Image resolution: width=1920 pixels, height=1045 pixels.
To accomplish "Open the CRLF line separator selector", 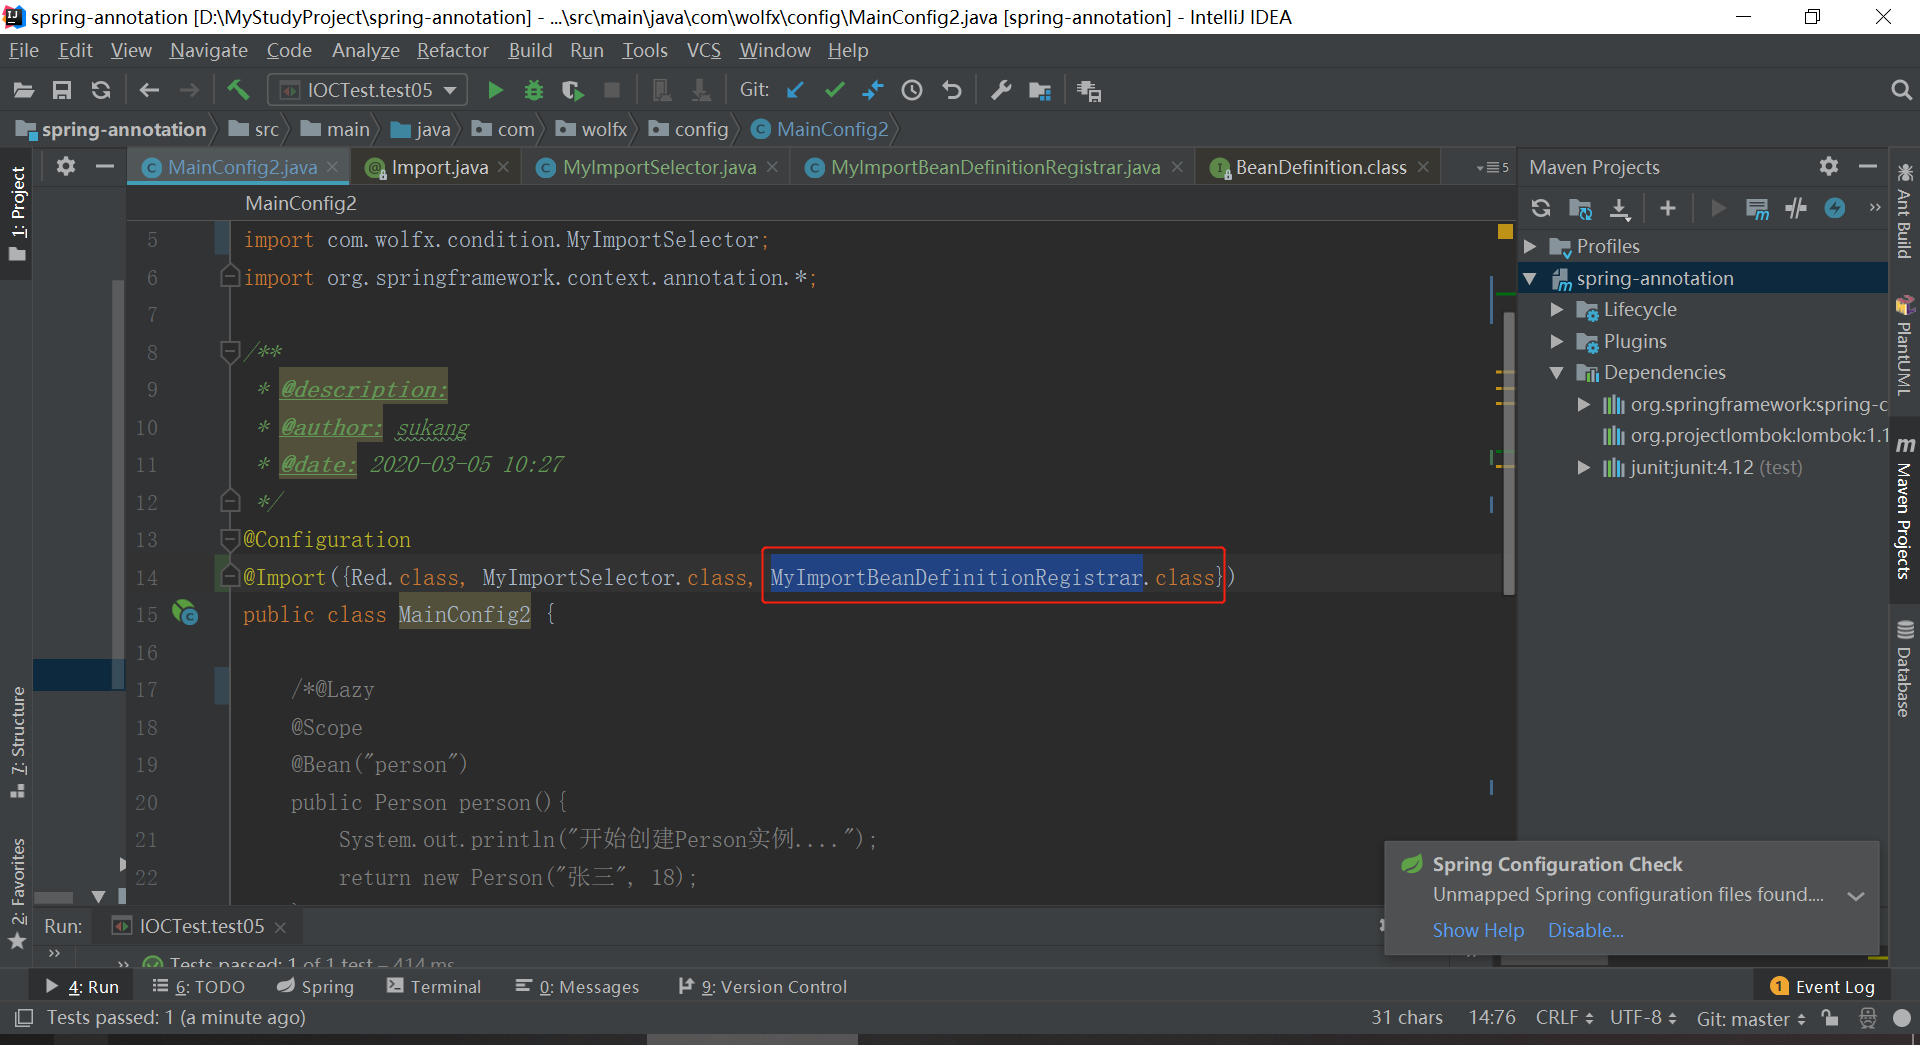I will coord(1564,1018).
